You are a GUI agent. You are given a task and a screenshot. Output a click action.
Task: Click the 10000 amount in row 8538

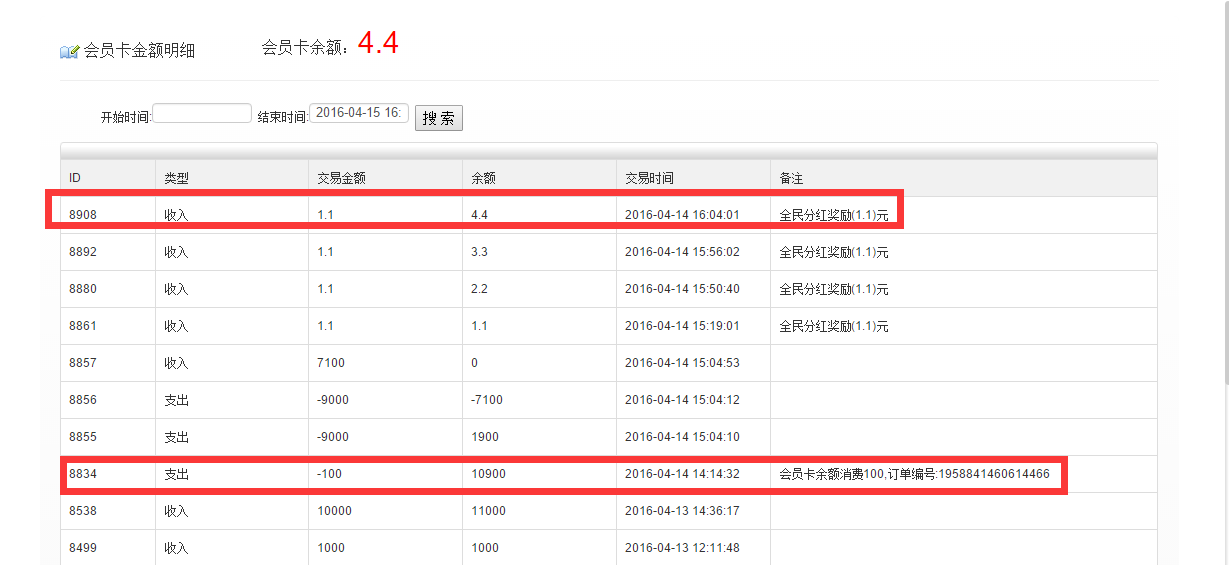coord(334,511)
